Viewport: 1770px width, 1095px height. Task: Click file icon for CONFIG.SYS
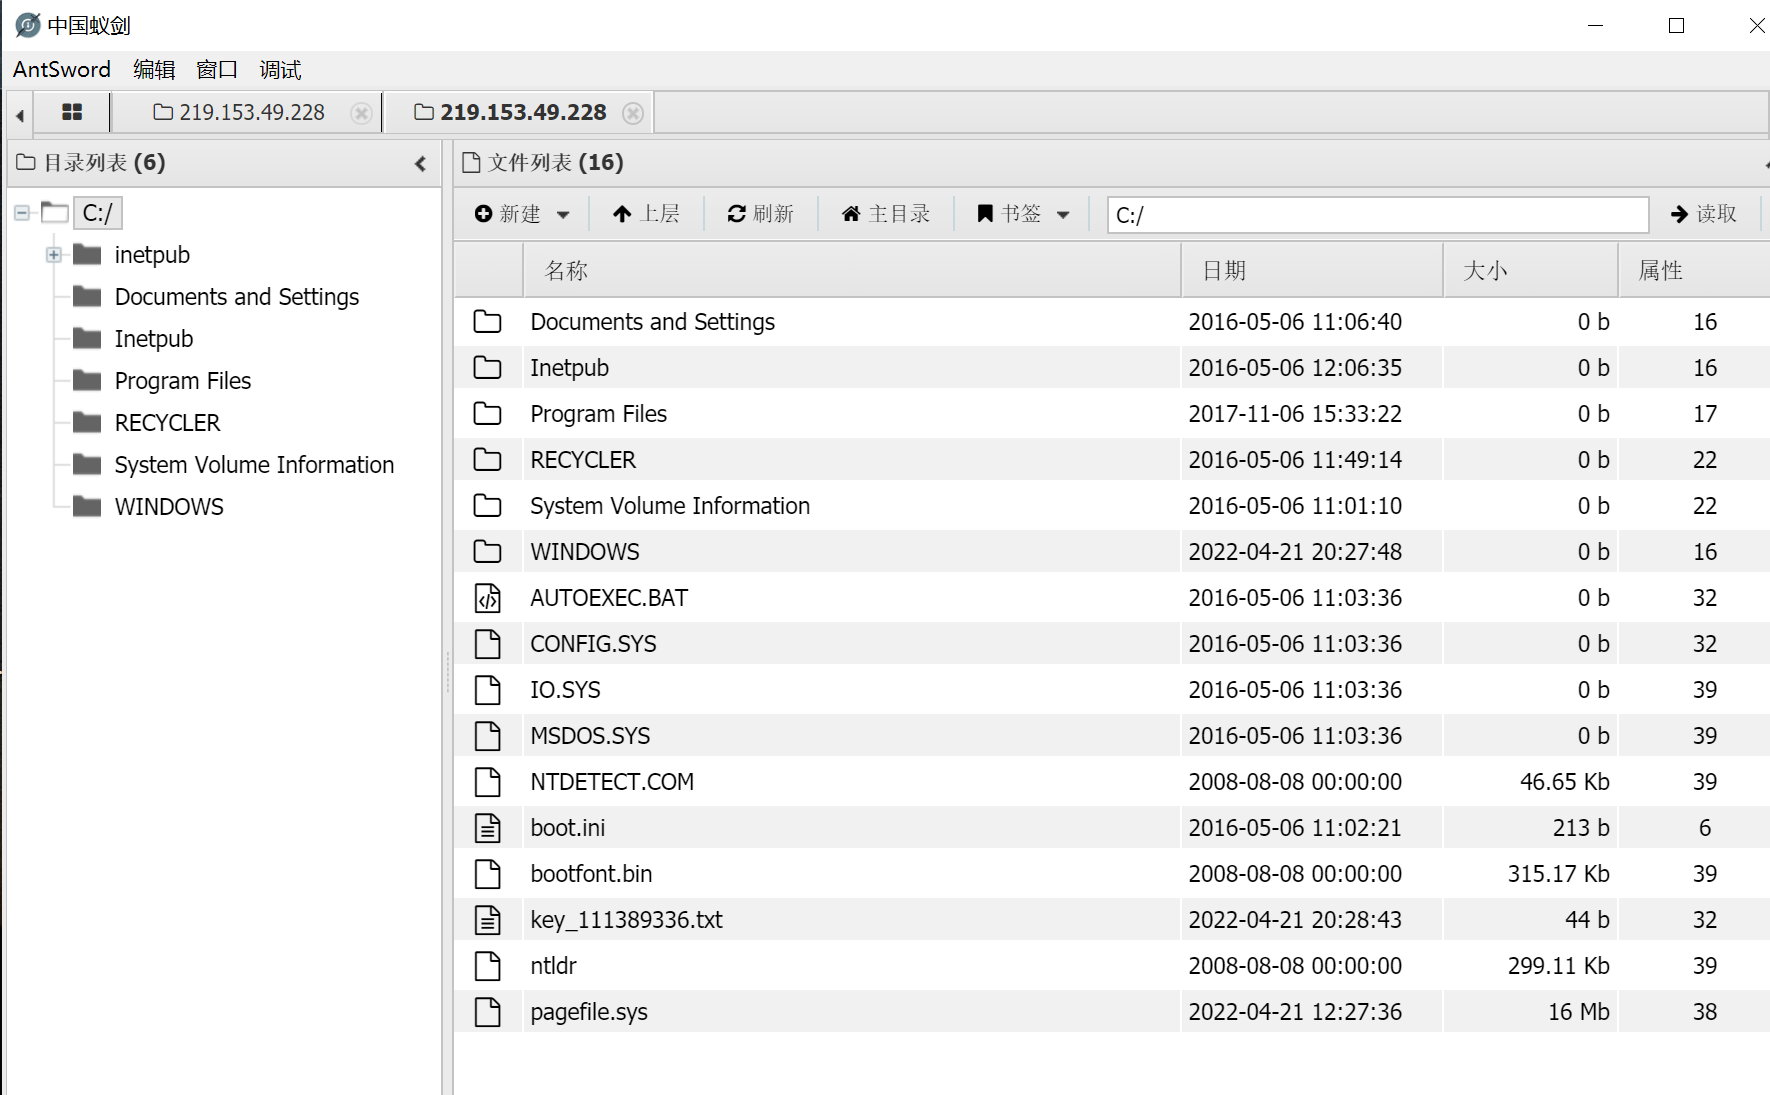pyautogui.click(x=488, y=644)
